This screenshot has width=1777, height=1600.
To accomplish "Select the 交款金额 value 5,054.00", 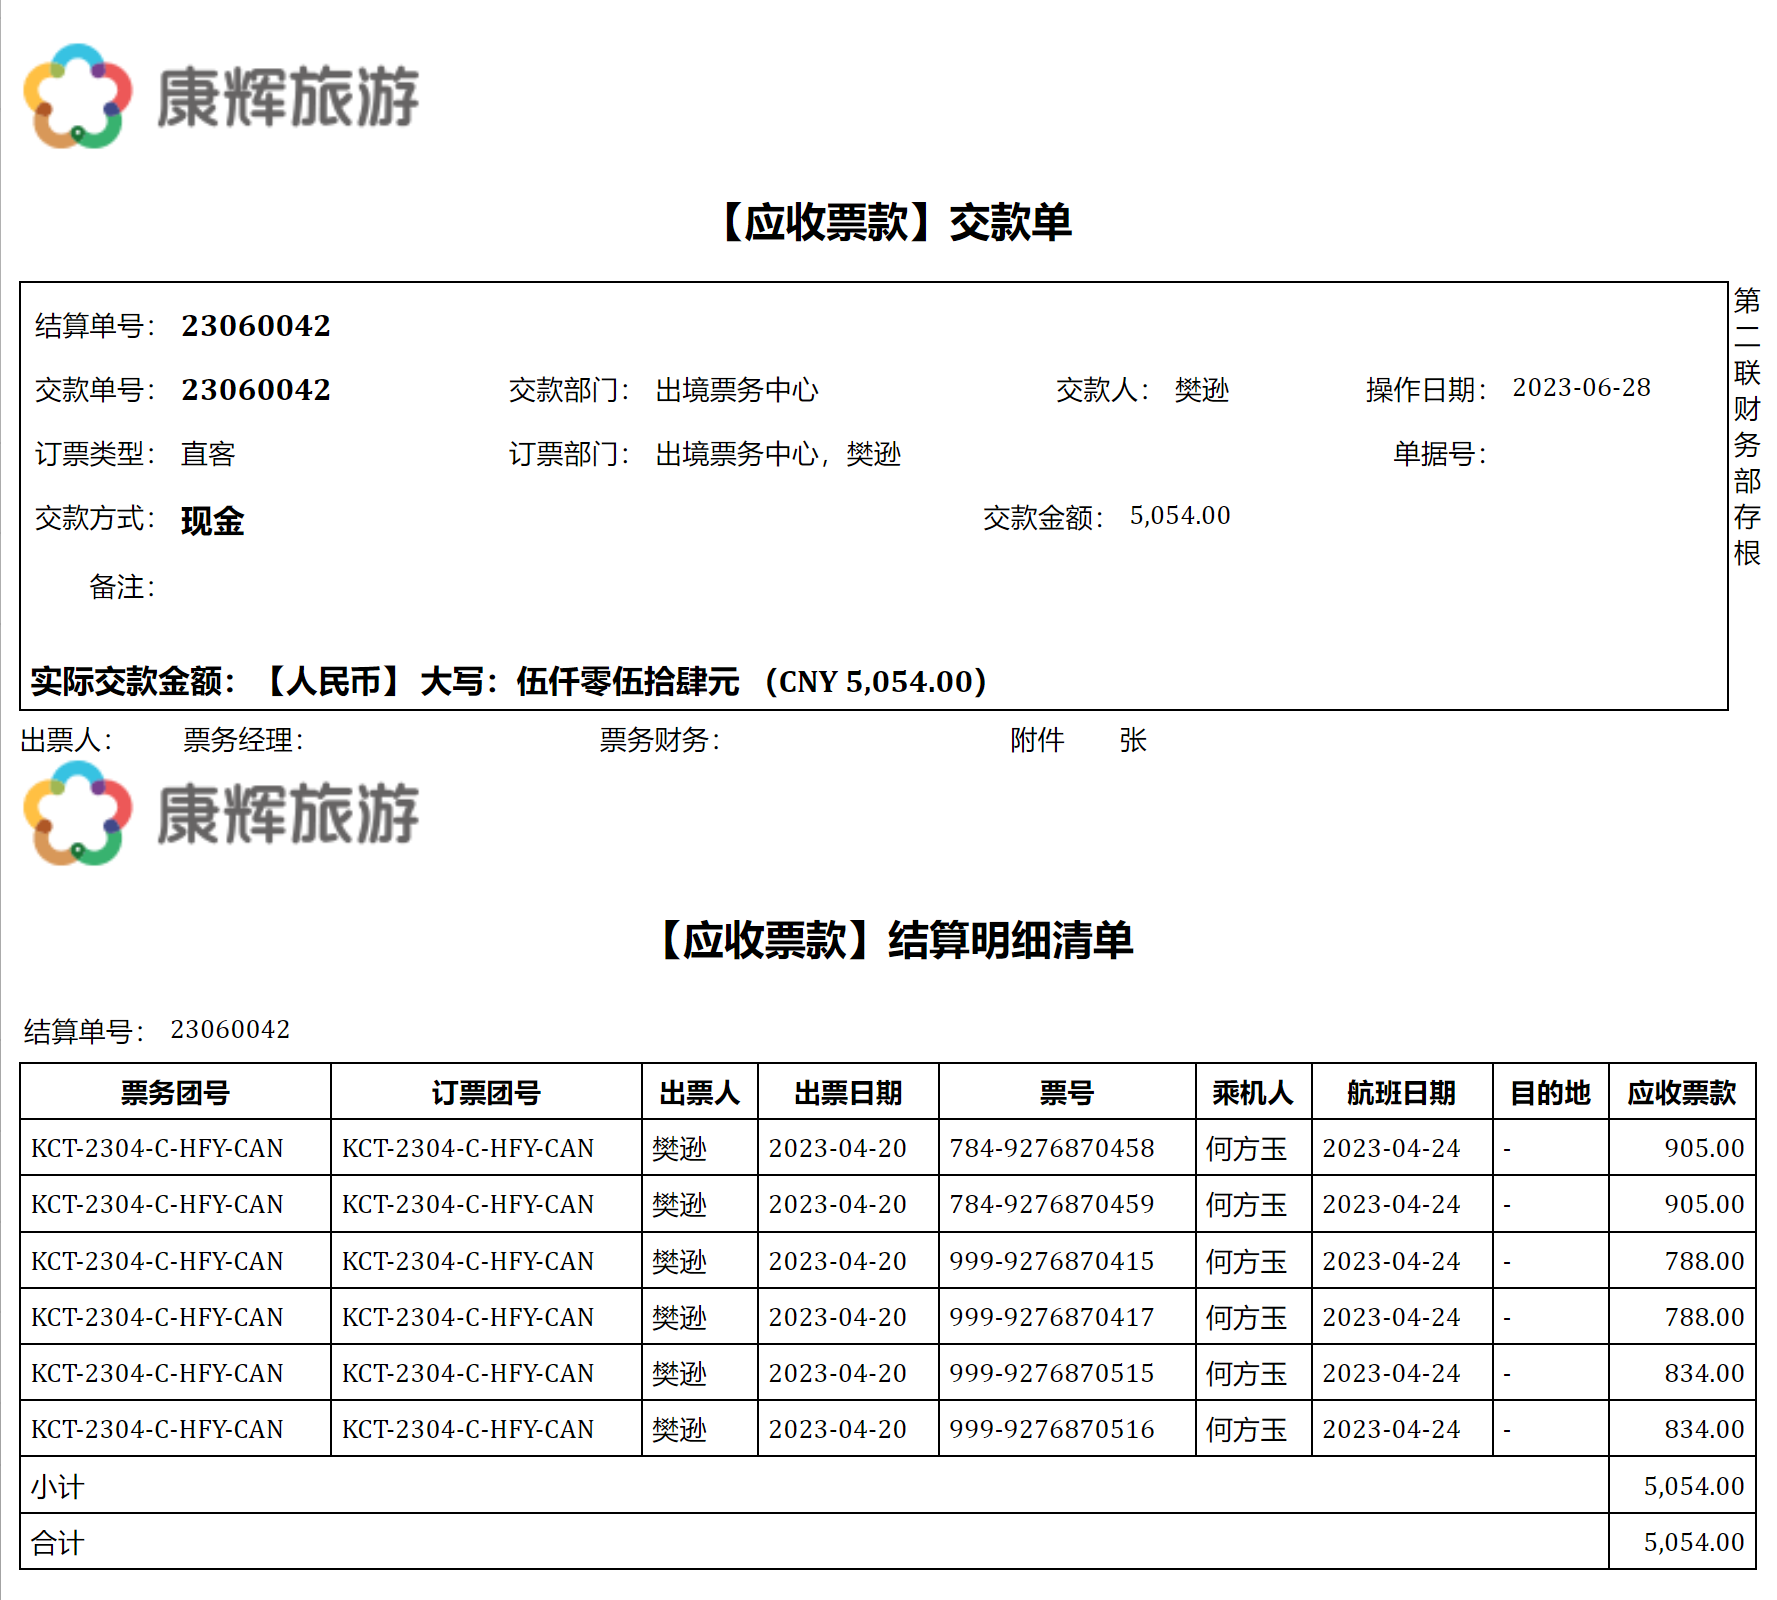I will 1179,516.
